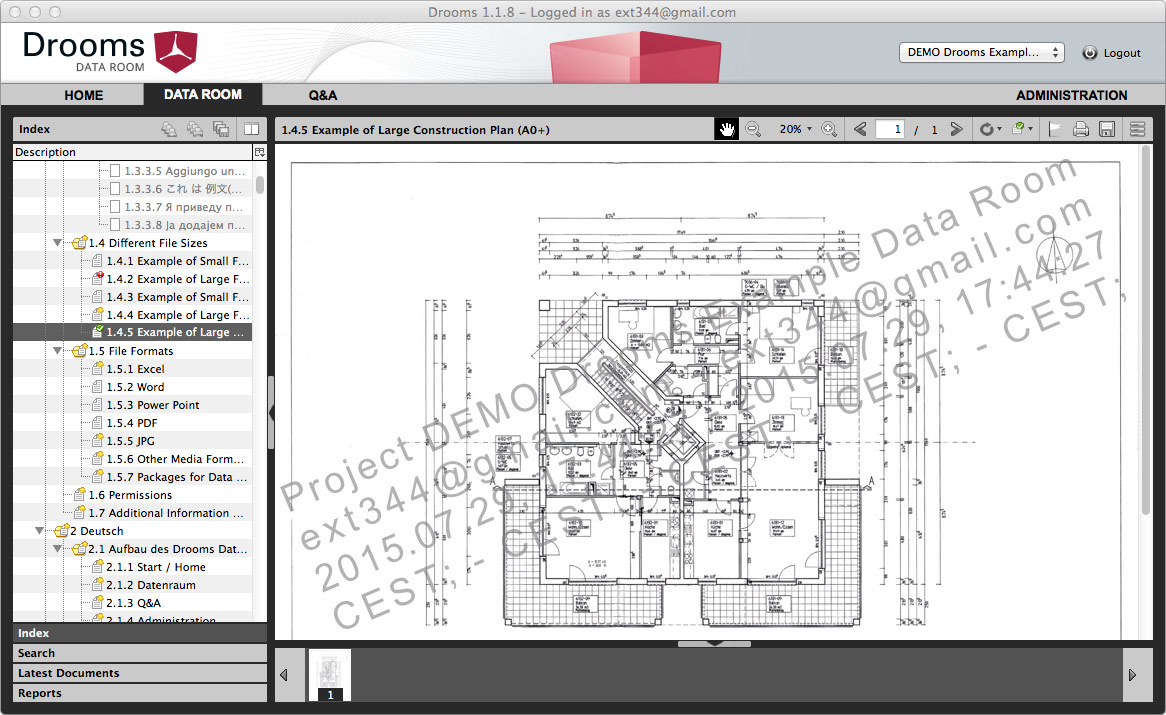
Task: Click the zoom out magnifier
Action: coord(754,129)
